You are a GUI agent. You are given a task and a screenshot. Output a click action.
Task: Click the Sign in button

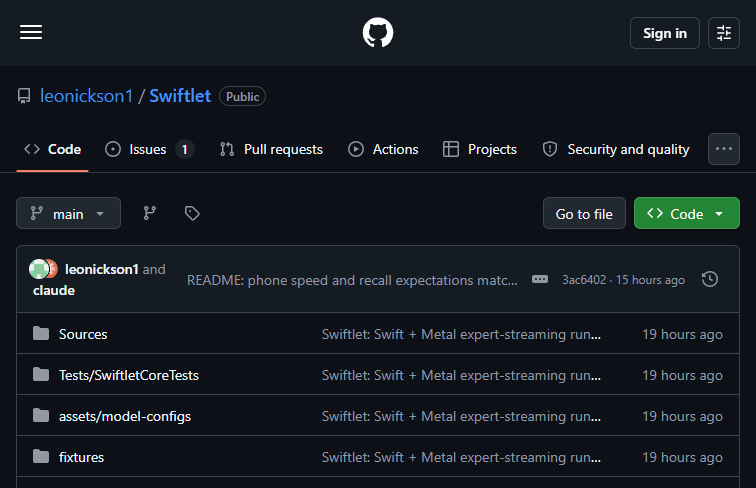pyautogui.click(x=664, y=33)
